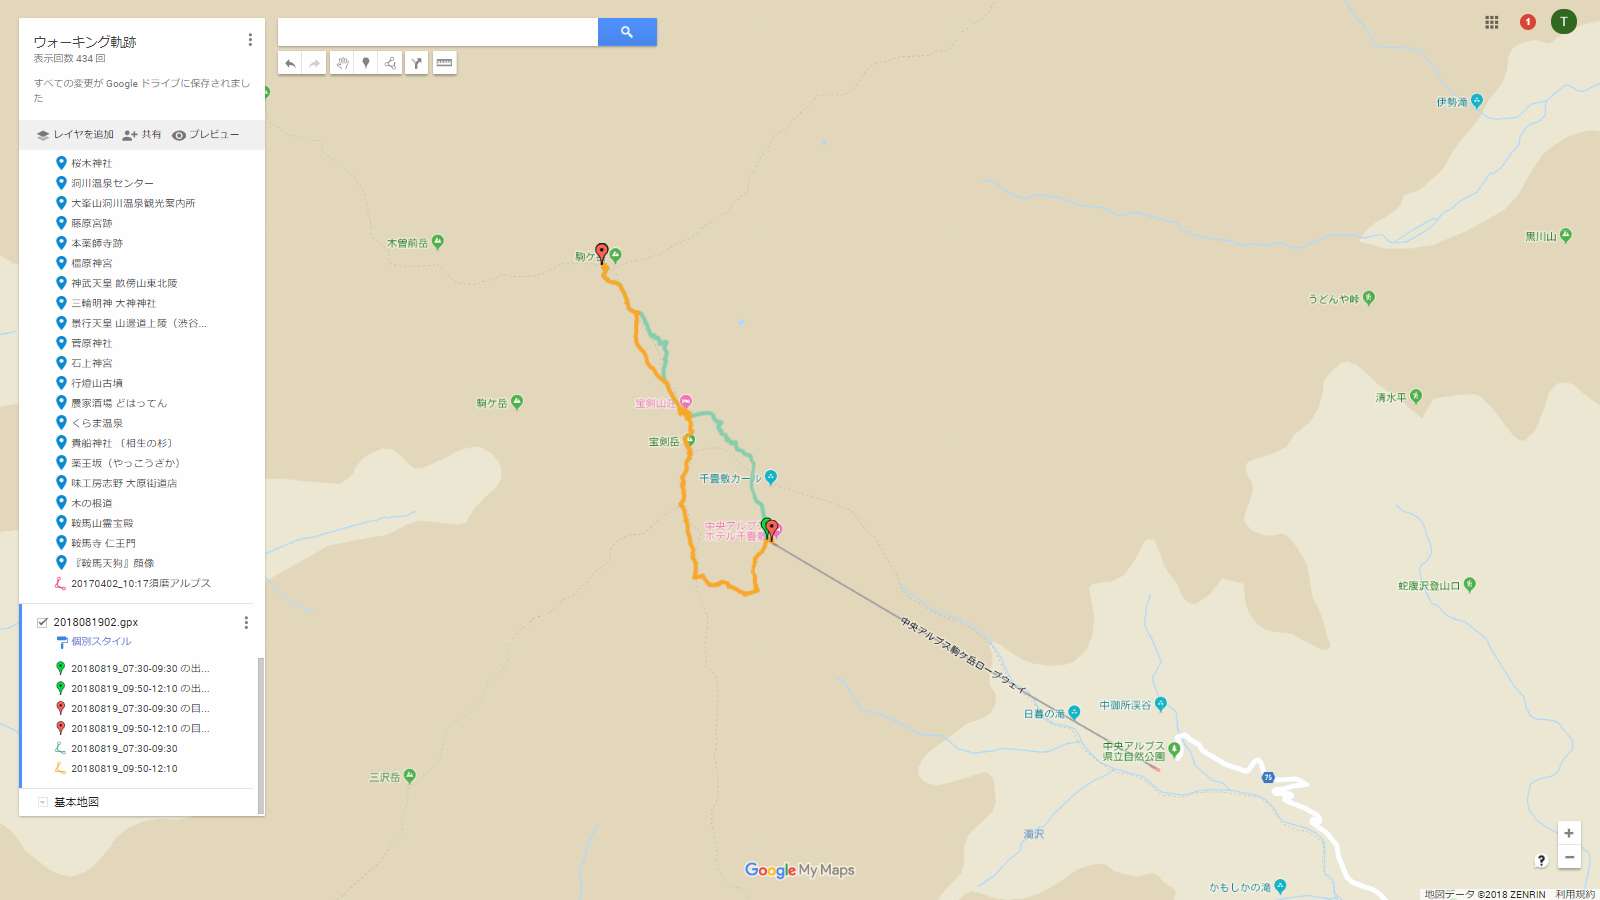1600x900 pixels.
Task: Toggle the 基本地図 base map expander
Action: (x=42, y=802)
